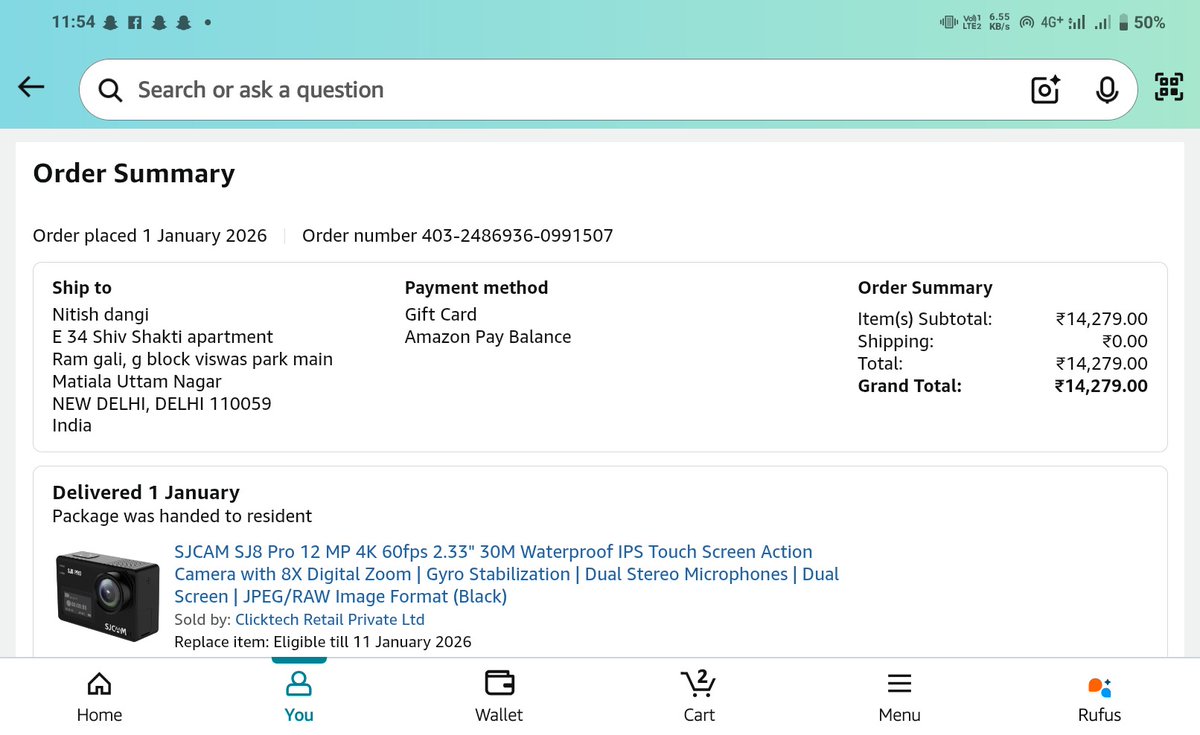This screenshot has height=735, width=1200.
Task: Tap the search magnifier icon
Action: click(x=111, y=90)
